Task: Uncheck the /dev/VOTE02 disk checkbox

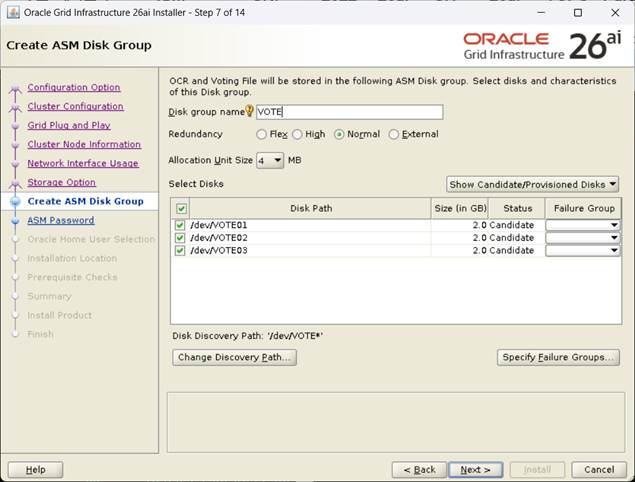Action: click(x=180, y=238)
